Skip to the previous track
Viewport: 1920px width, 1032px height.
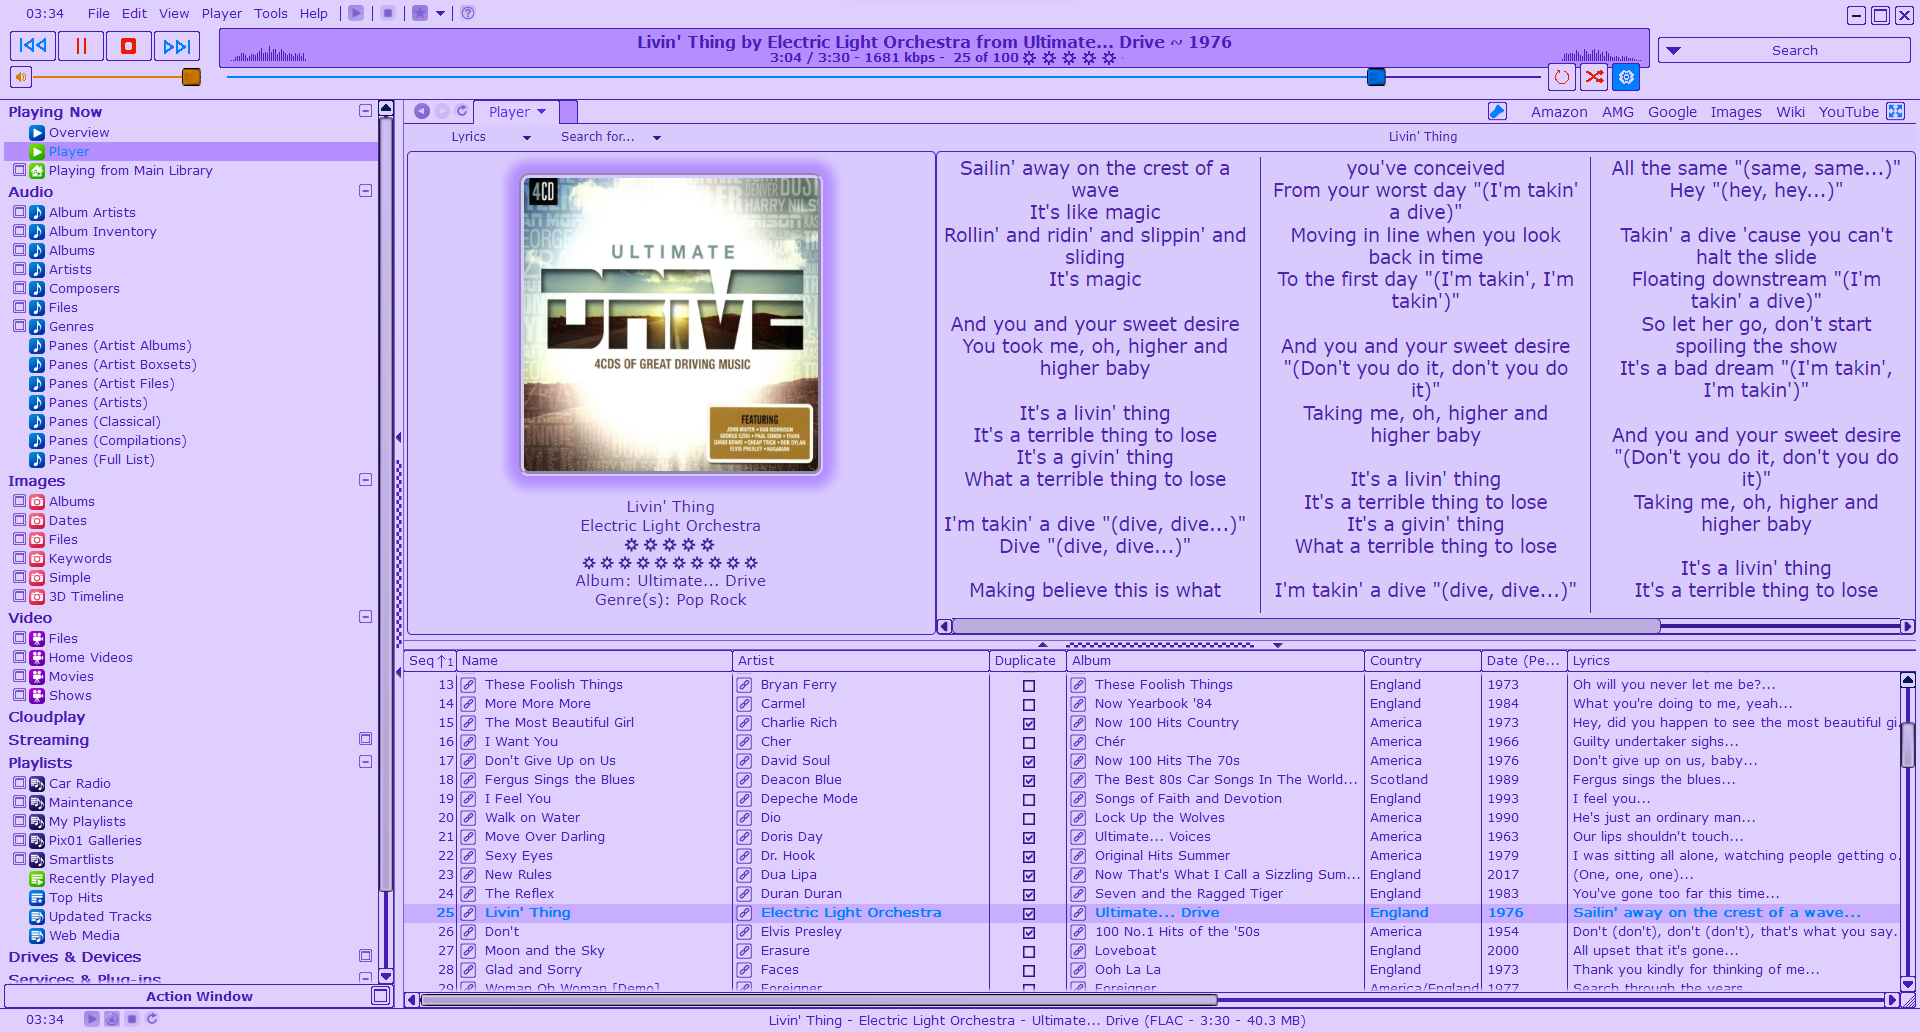click(33, 46)
